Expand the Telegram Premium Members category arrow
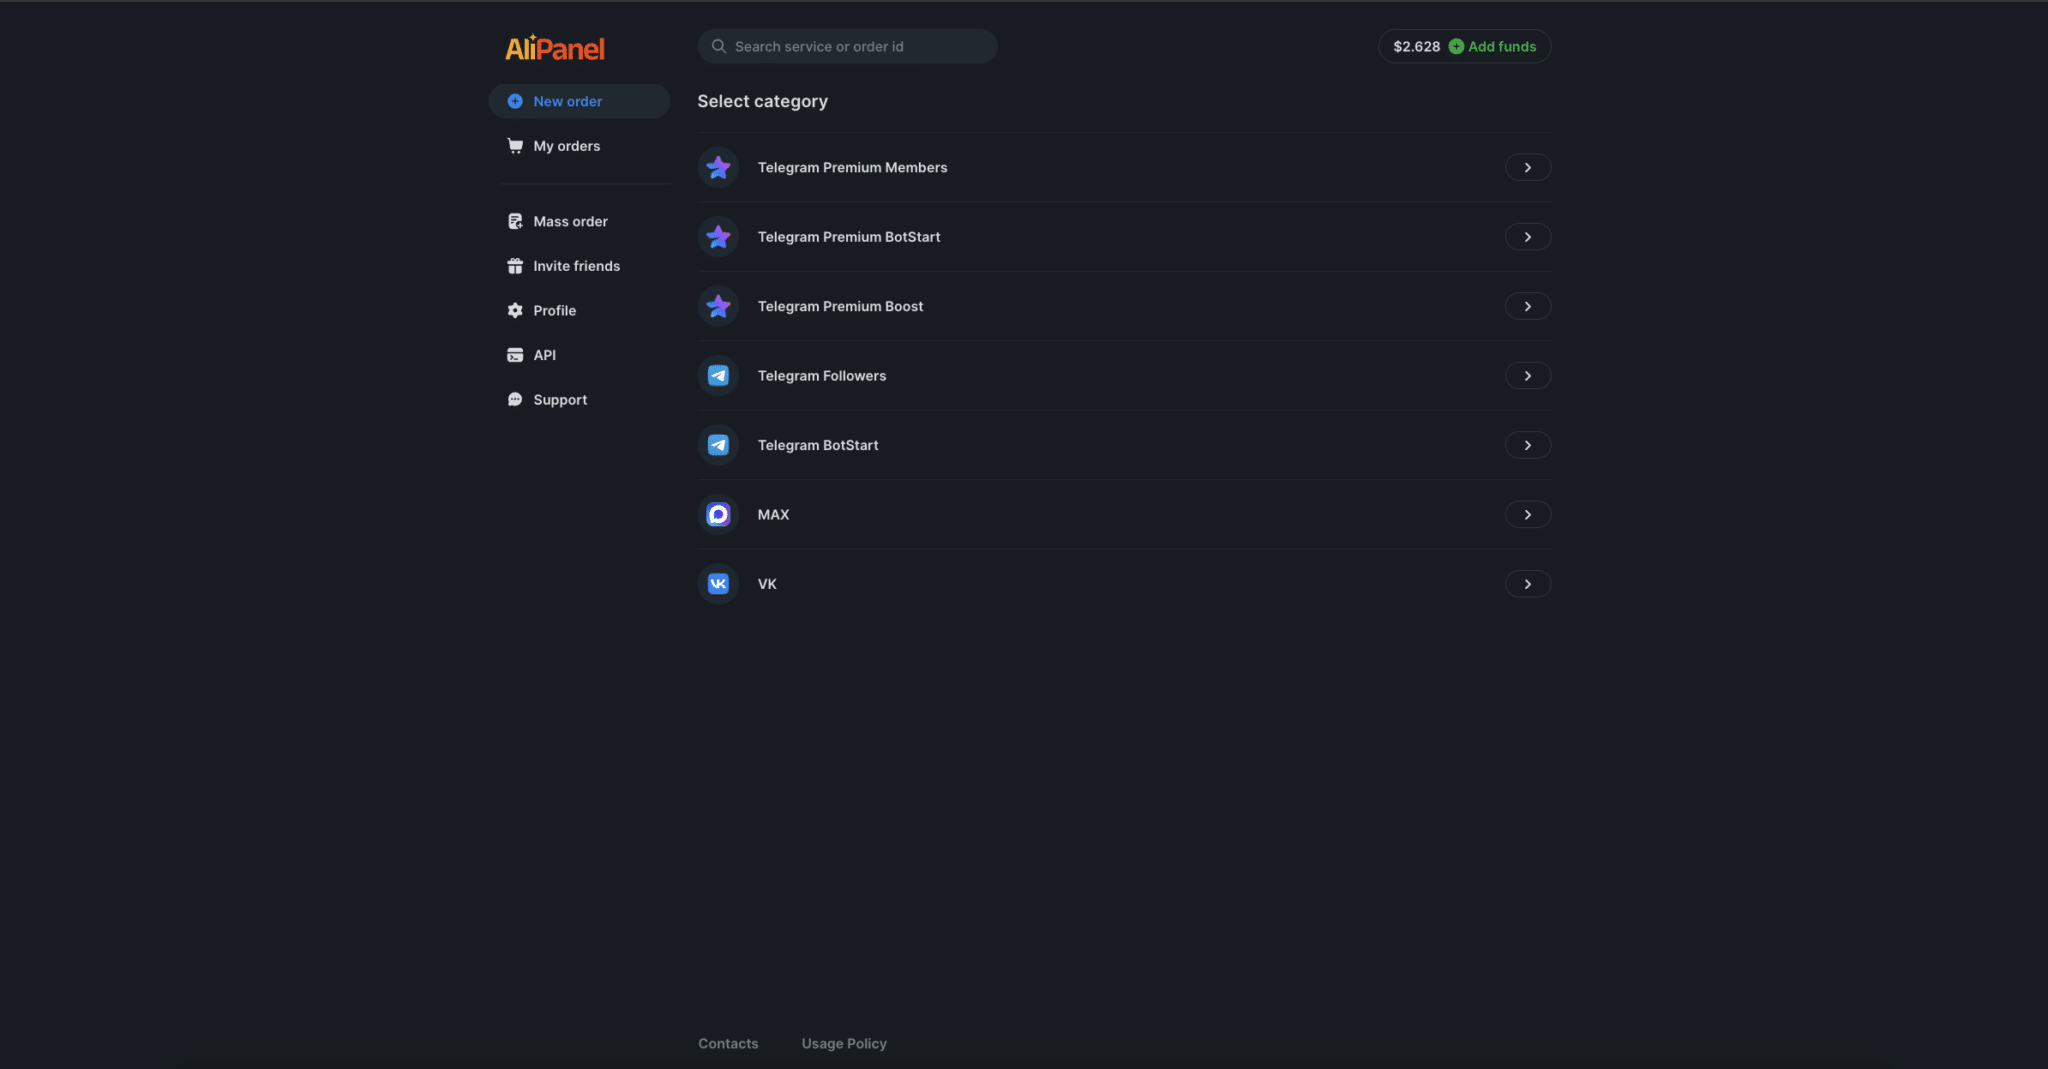This screenshot has width=2048, height=1069. tap(1527, 167)
